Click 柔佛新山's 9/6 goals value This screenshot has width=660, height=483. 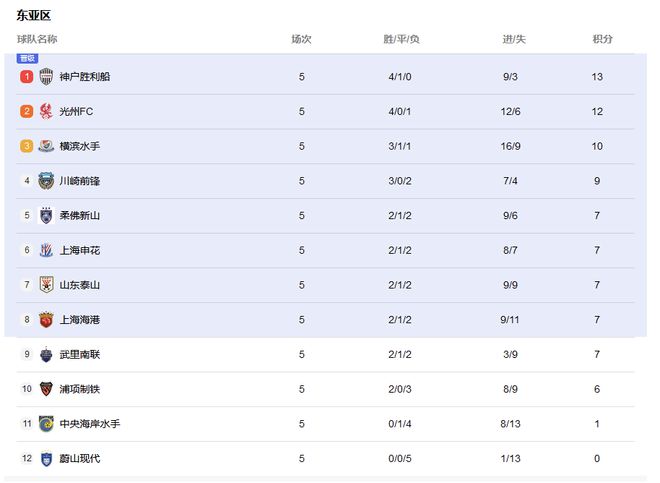(x=511, y=215)
